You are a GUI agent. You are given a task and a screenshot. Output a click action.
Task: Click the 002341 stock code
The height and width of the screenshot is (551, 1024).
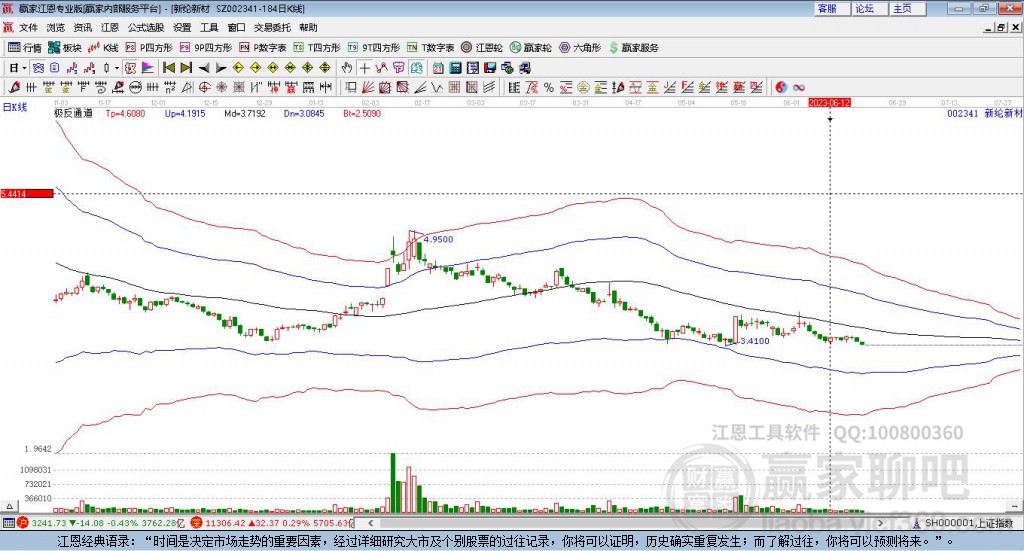(963, 113)
